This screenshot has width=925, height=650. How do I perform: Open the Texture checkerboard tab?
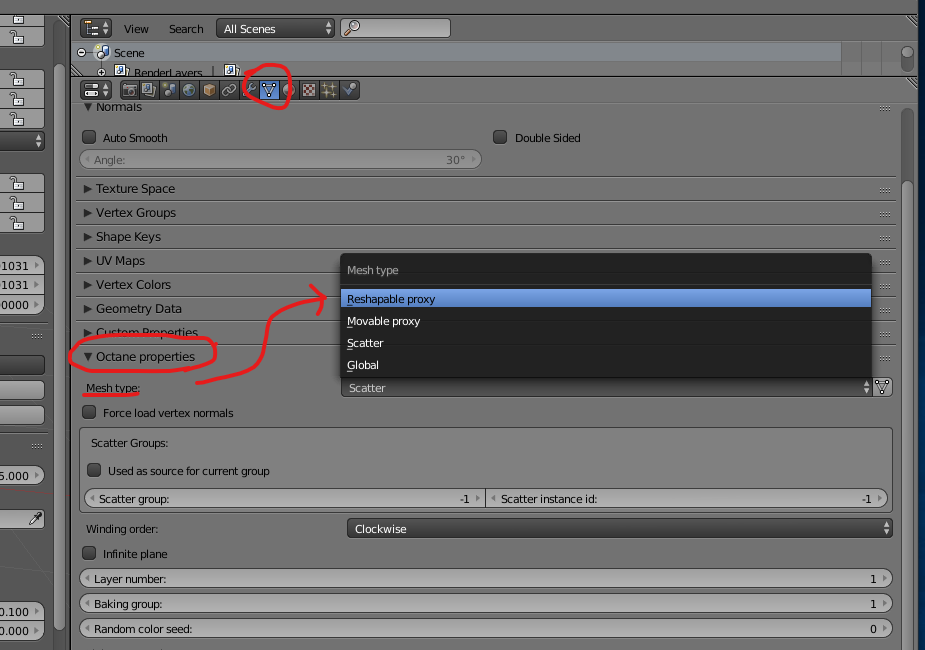[309, 90]
